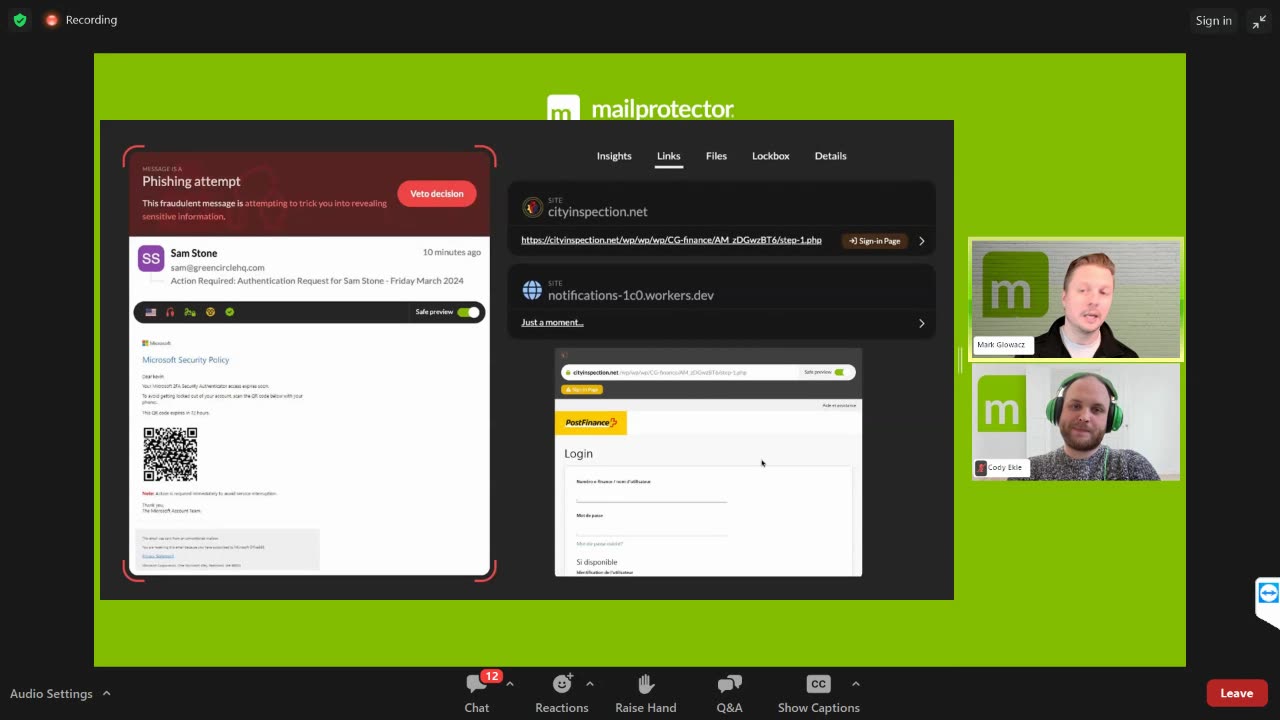The height and width of the screenshot is (720, 1280).
Task: Select Mark Glowacz's video tile
Action: tap(1076, 299)
